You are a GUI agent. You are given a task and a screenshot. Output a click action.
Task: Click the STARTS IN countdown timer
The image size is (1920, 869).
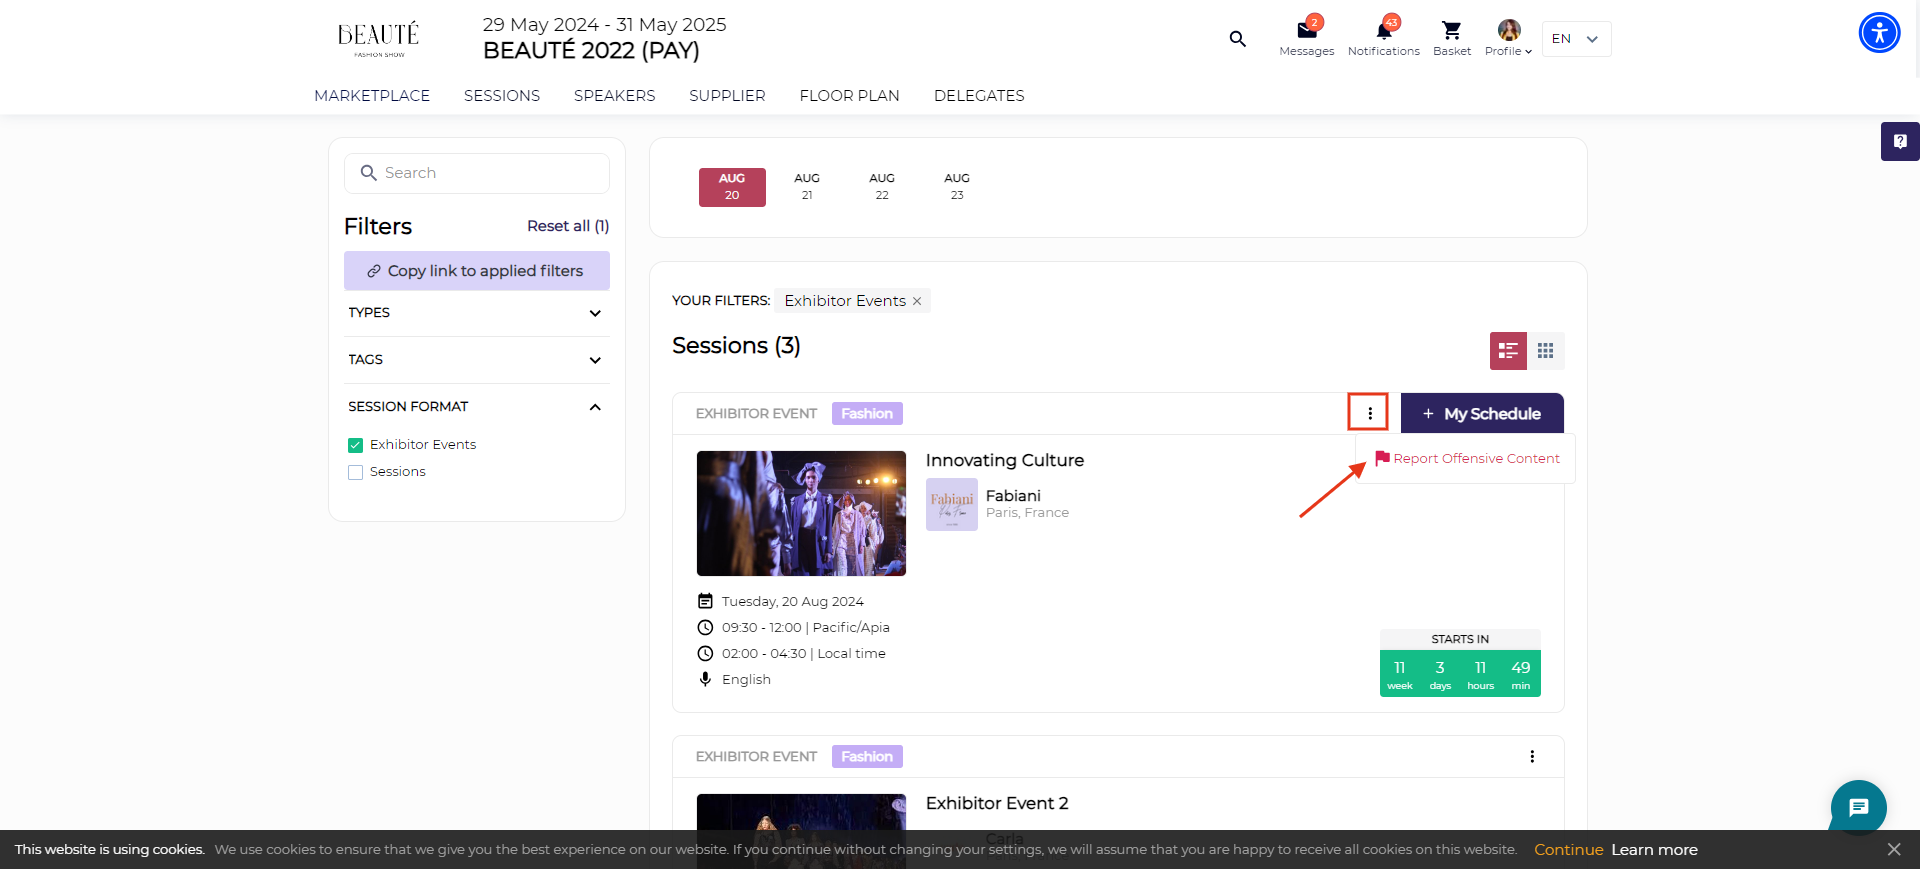pos(1460,663)
